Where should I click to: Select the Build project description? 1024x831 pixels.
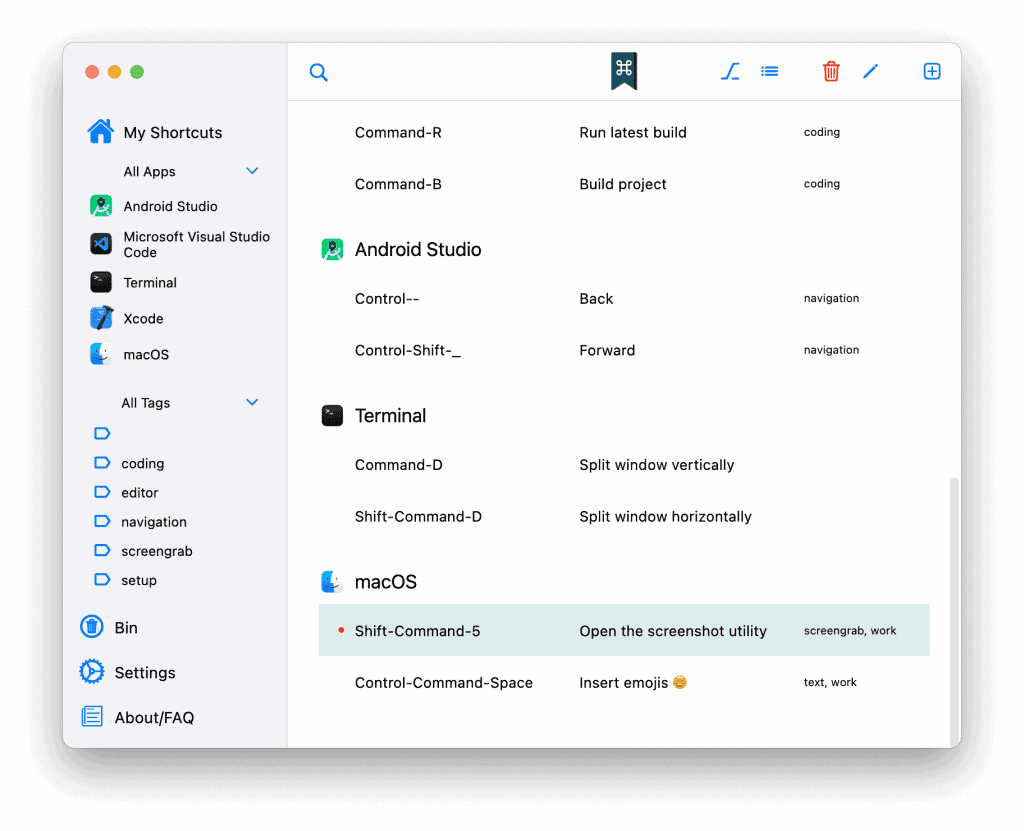click(623, 184)
